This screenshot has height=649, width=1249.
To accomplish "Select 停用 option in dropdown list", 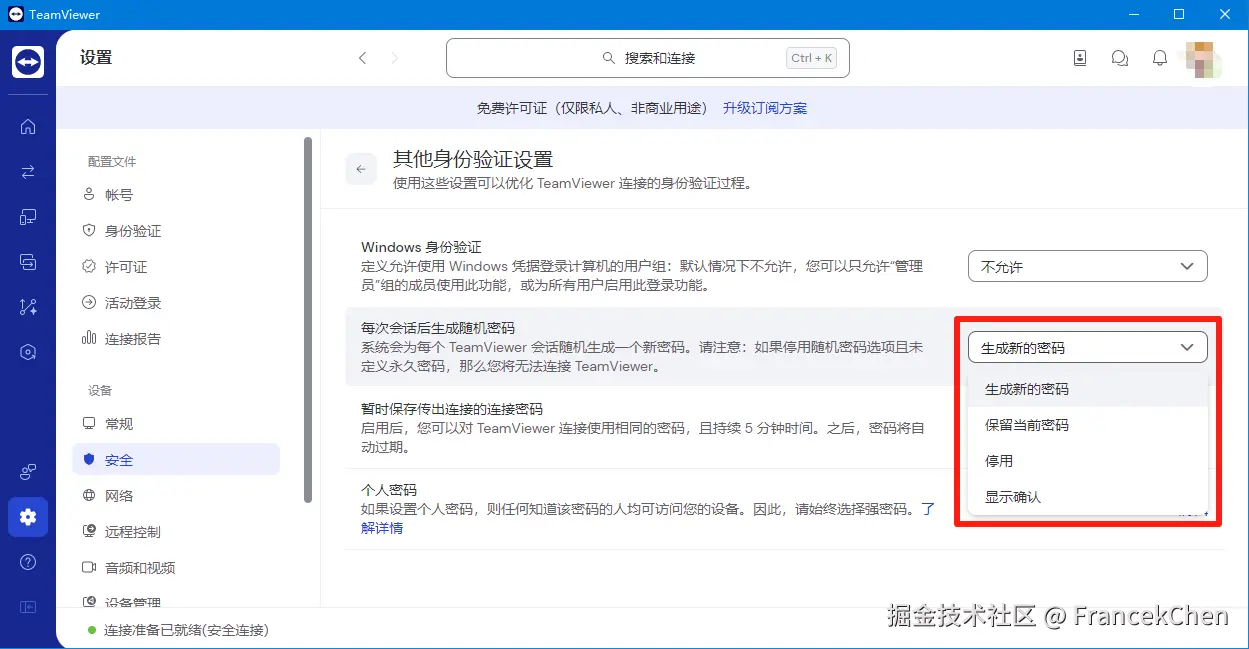I will point(1088,461).
